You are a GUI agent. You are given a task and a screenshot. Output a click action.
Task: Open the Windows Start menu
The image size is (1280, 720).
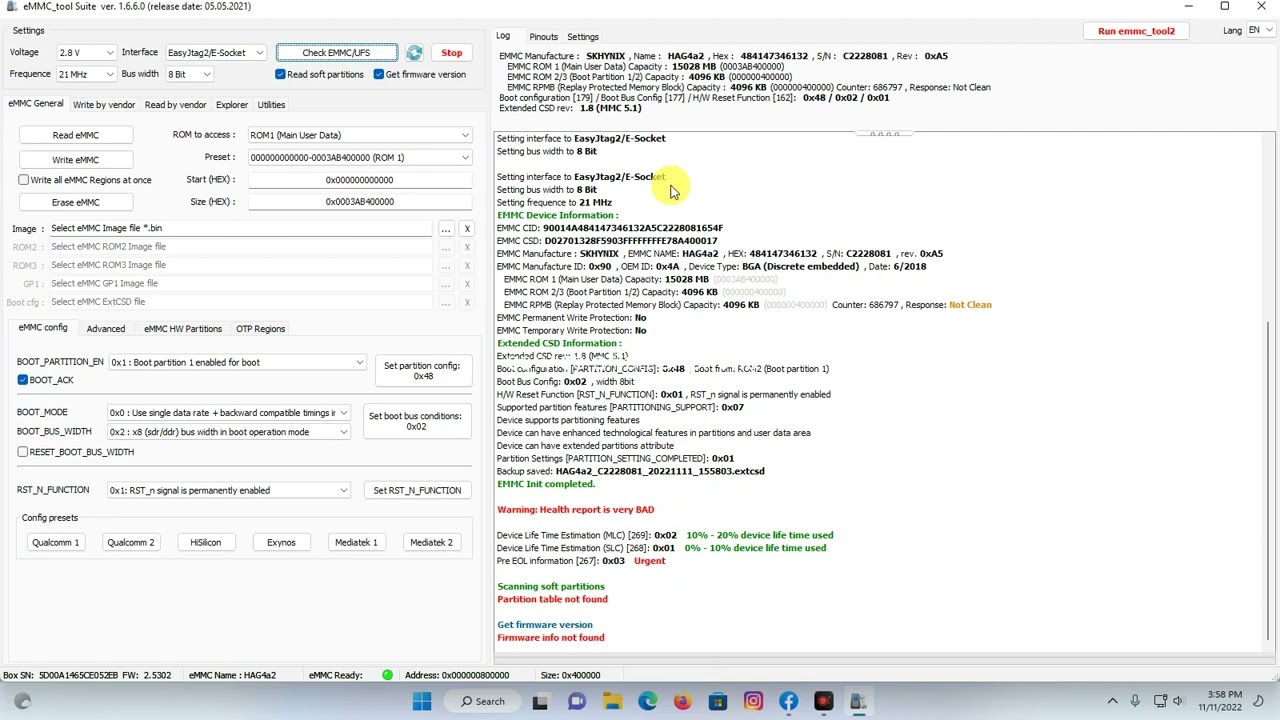point(422,701)
